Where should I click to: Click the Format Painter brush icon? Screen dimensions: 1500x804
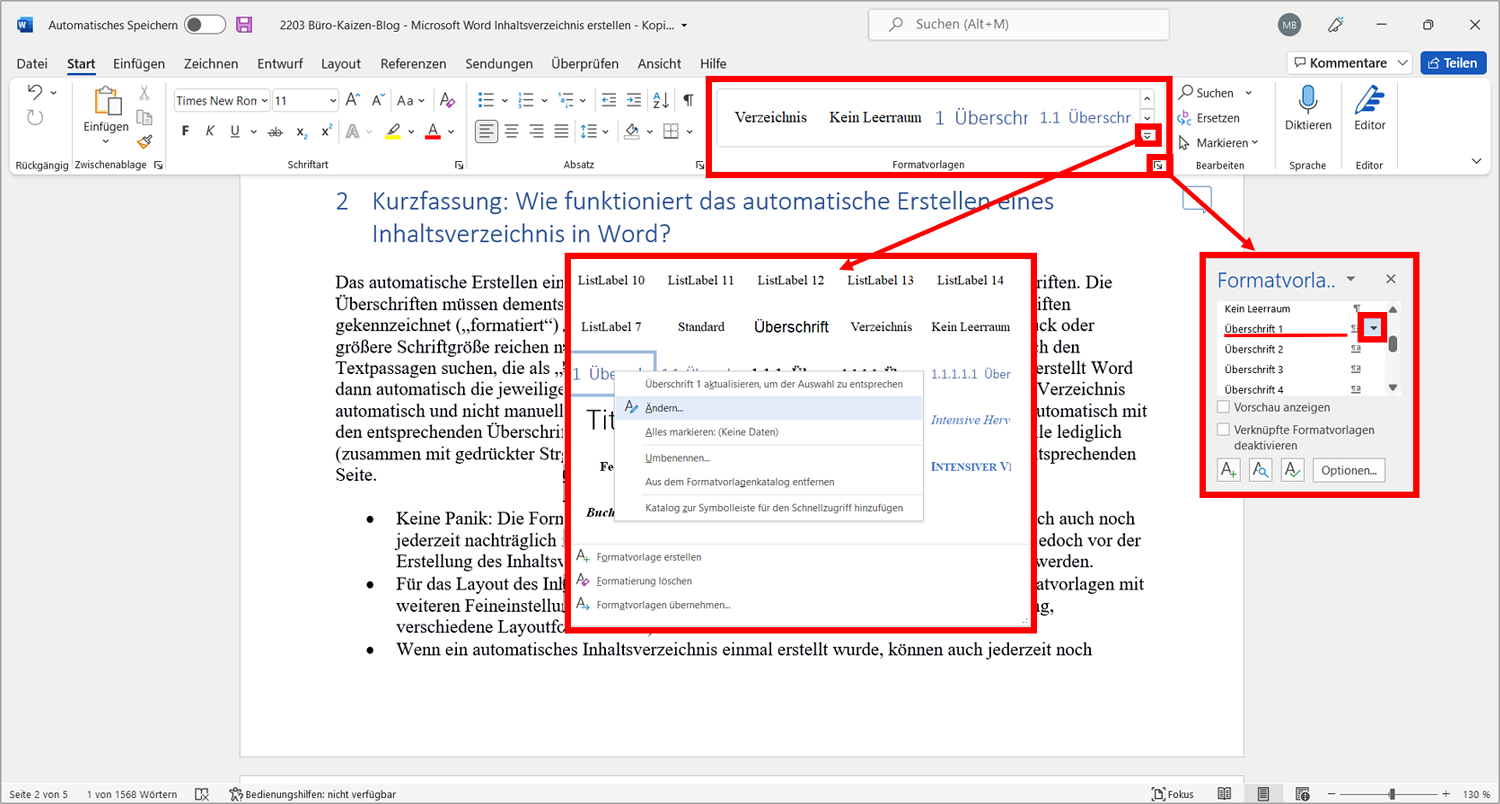pyautogui.click(x=144, y=141)
